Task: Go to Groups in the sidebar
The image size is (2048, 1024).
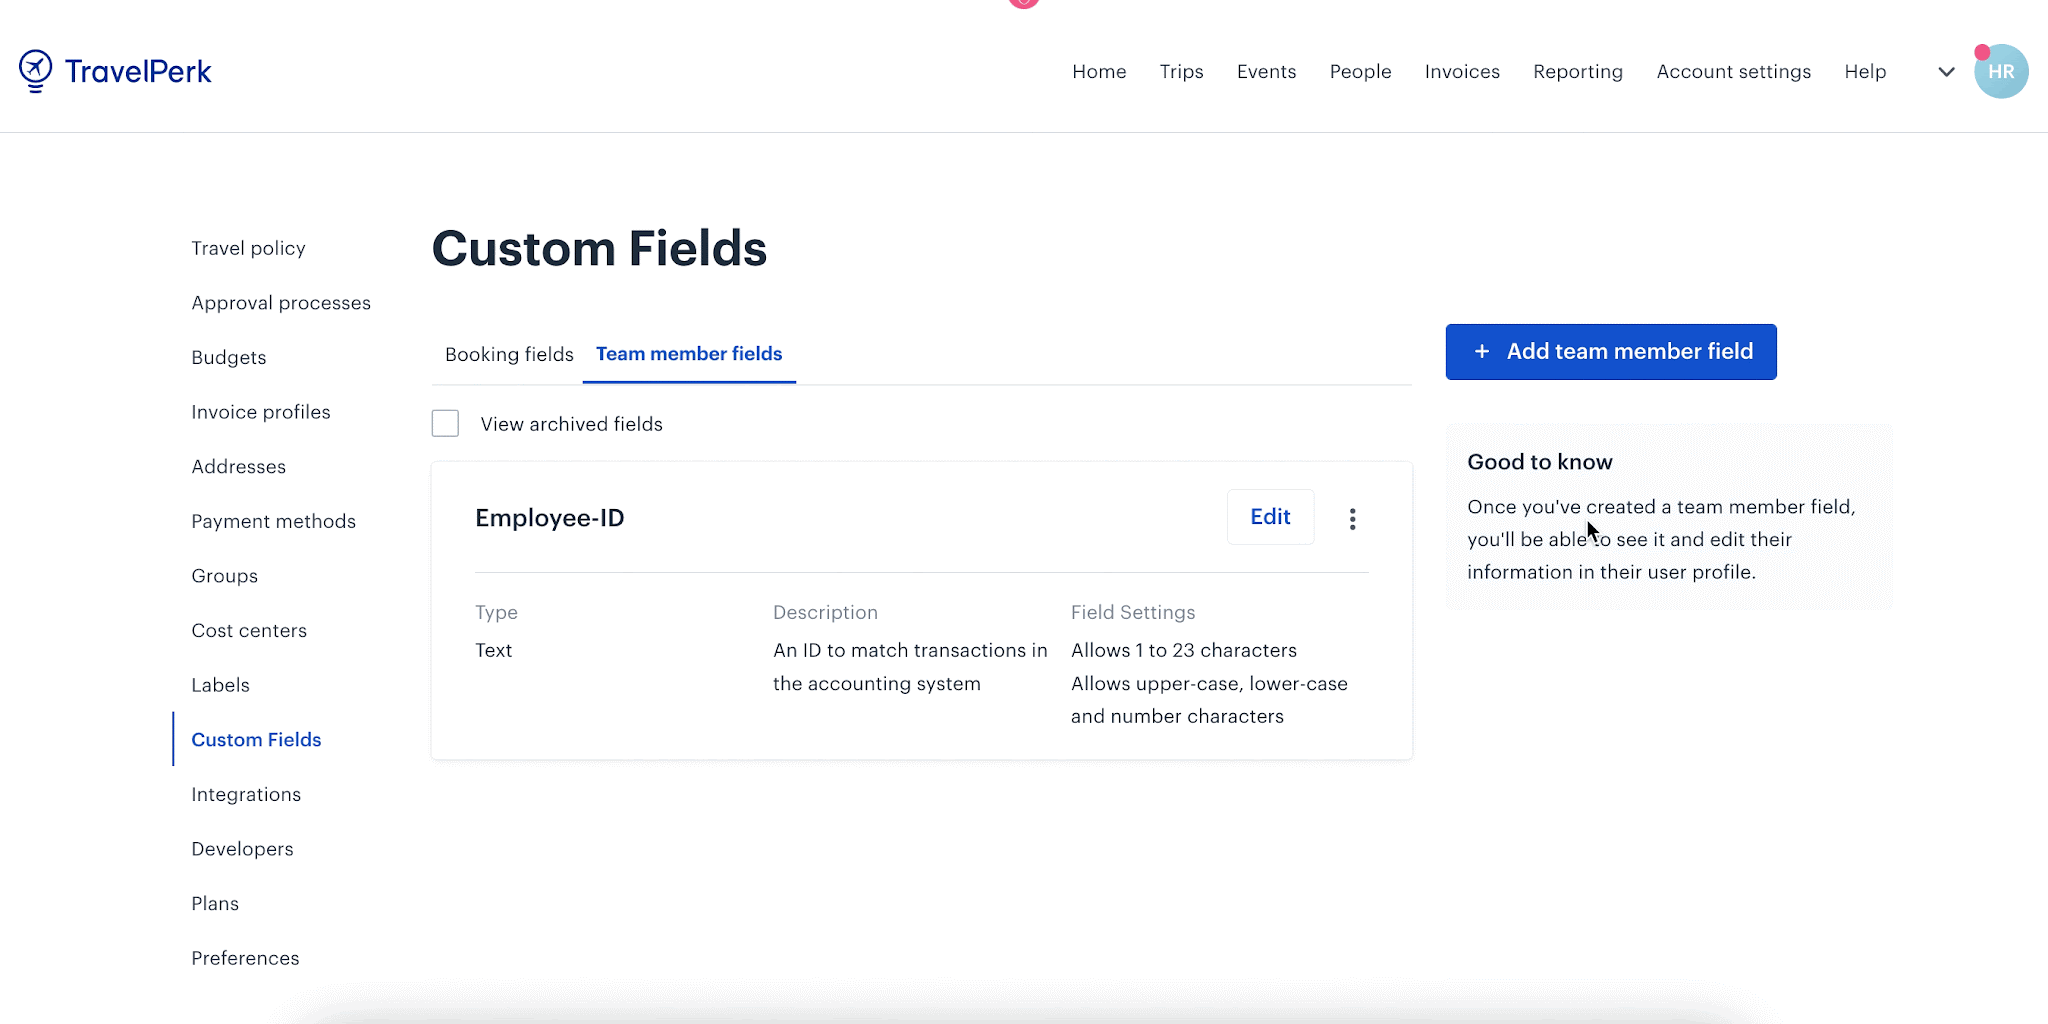Action: (224, 576)
